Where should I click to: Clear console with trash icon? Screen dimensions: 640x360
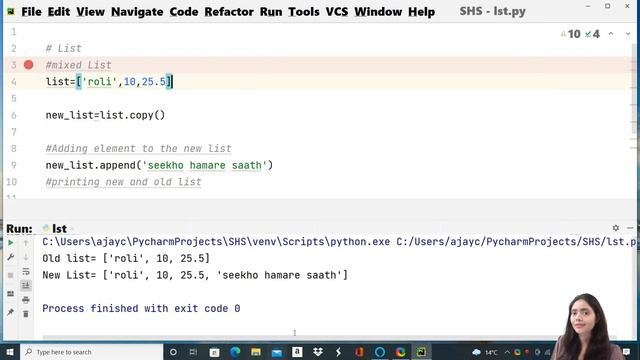coord(26,314)
